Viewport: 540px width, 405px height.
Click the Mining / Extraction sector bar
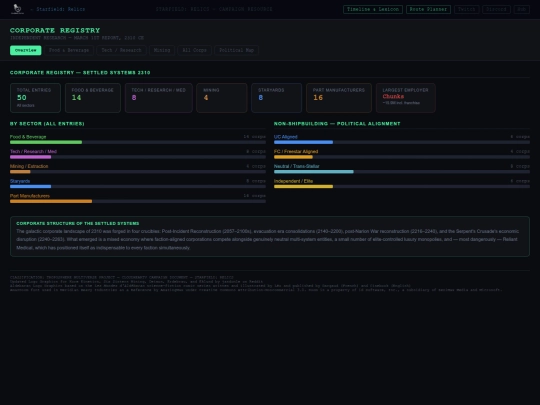[20, 172]
